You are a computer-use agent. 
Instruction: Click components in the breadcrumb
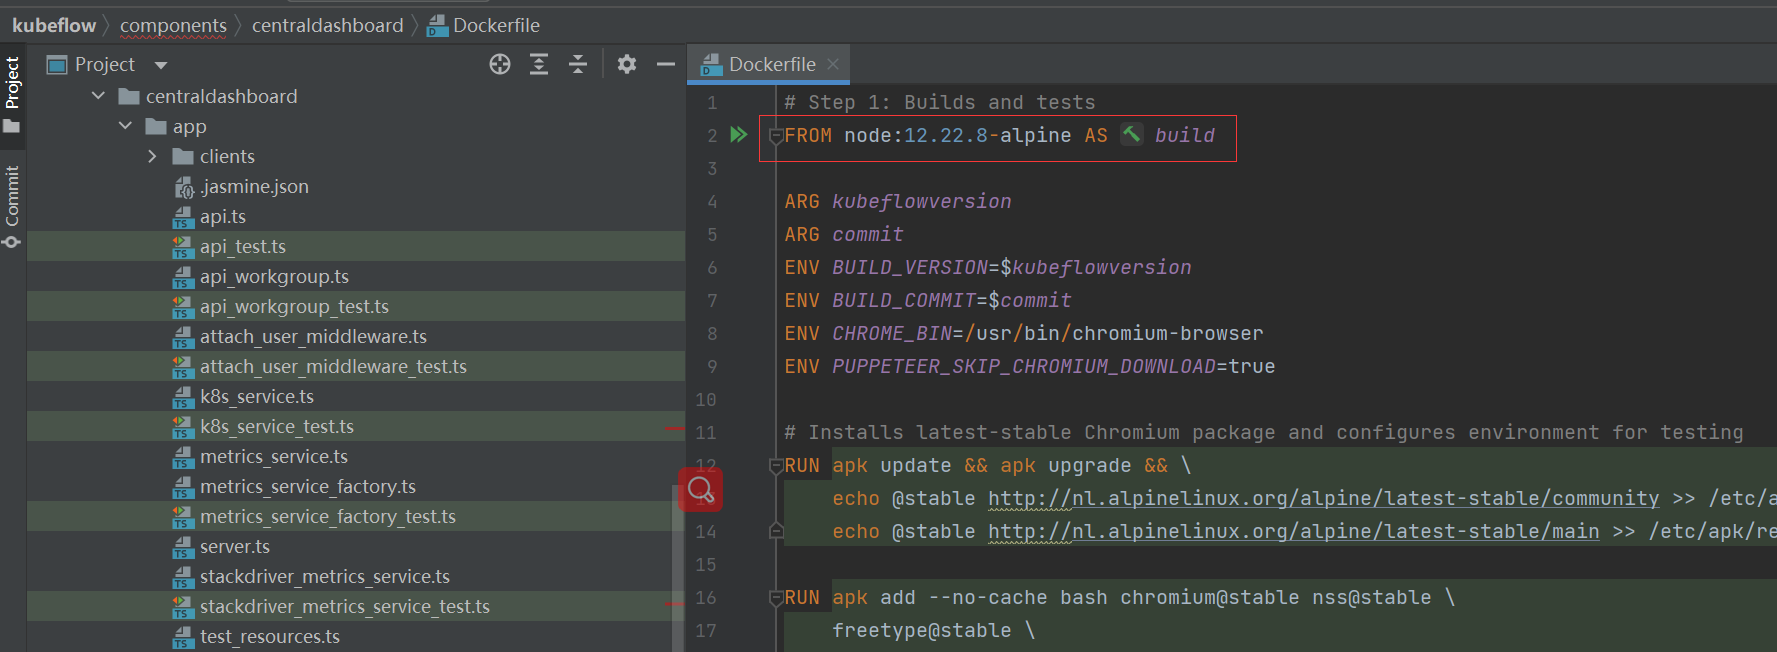pos(173,25)
